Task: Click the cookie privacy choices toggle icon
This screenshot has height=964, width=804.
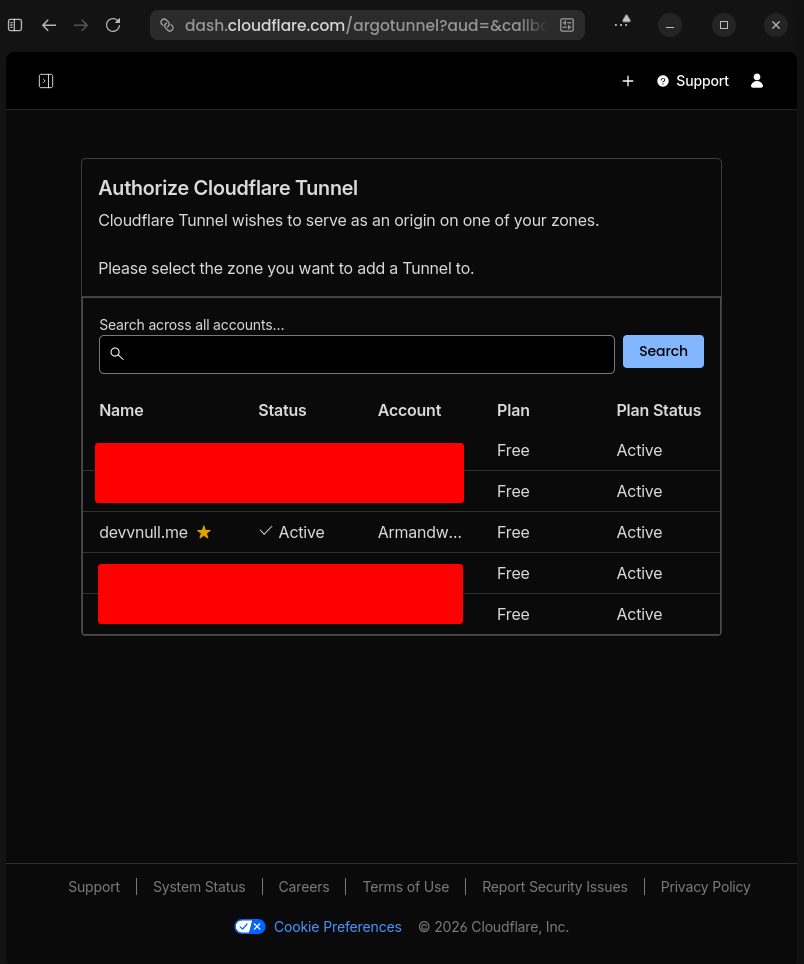Action: coord(250,926)
